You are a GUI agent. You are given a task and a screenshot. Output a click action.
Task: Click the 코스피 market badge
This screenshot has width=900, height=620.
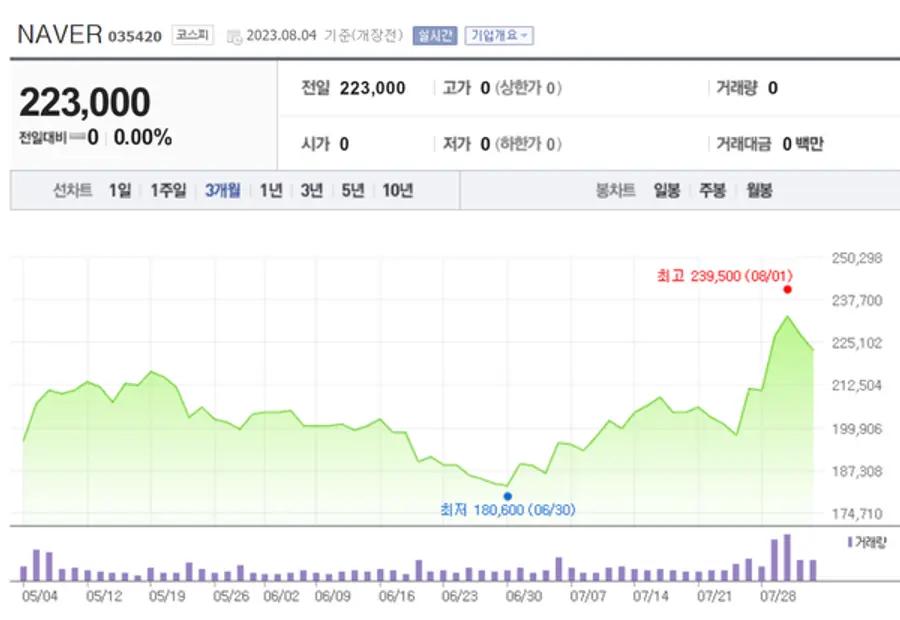[191, 35]
